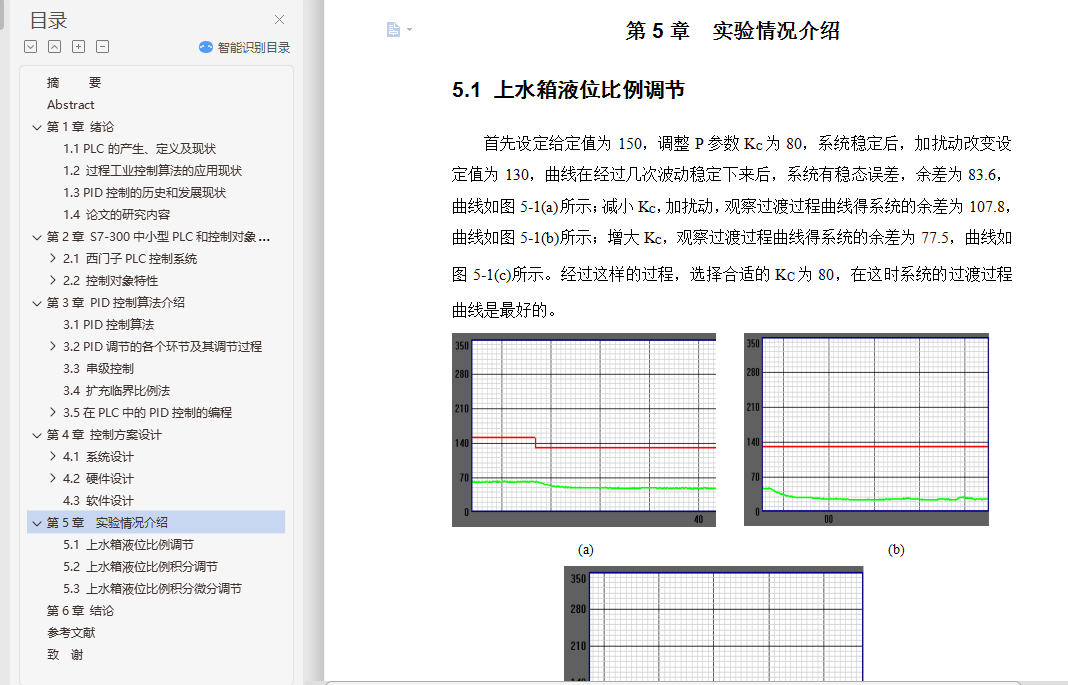
Task: Click the (a) figure caption
Action: pos(585,549)
